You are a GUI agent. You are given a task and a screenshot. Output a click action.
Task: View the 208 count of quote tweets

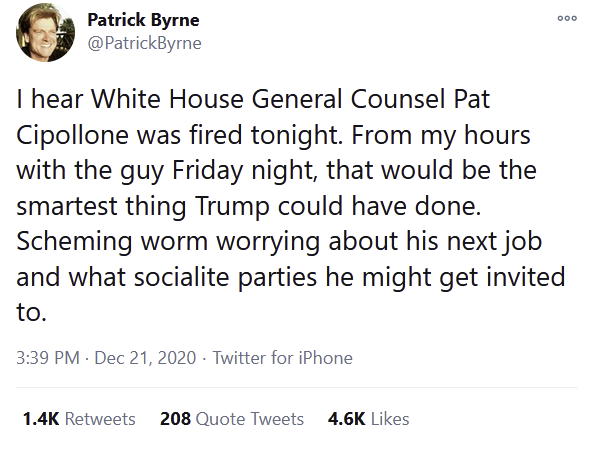pos(175,419)
